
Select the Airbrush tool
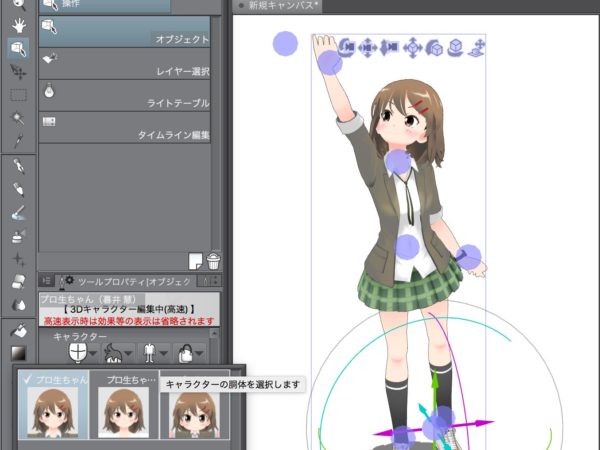tap(18, 236)
